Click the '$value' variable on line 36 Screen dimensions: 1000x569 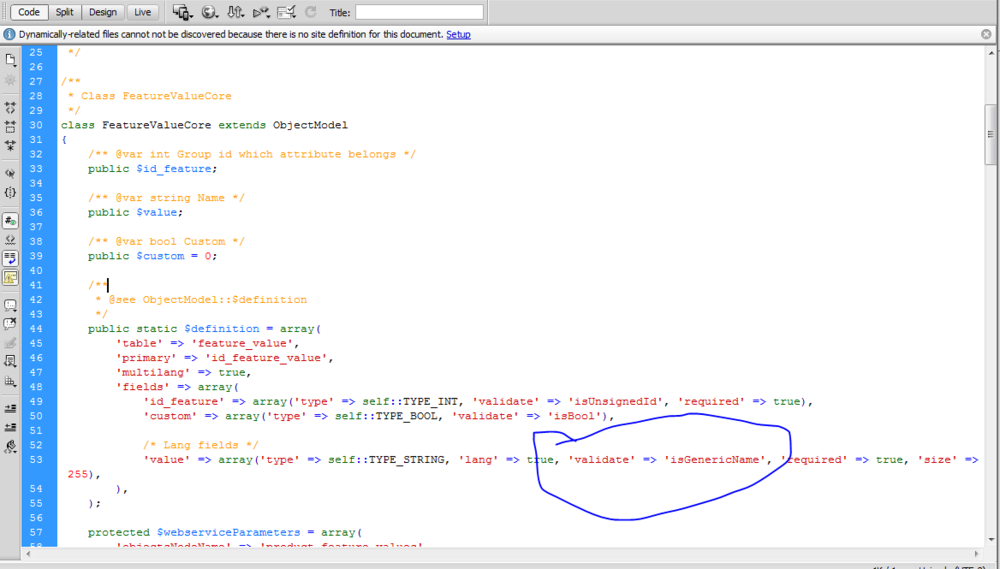click(x=156, y=212)
